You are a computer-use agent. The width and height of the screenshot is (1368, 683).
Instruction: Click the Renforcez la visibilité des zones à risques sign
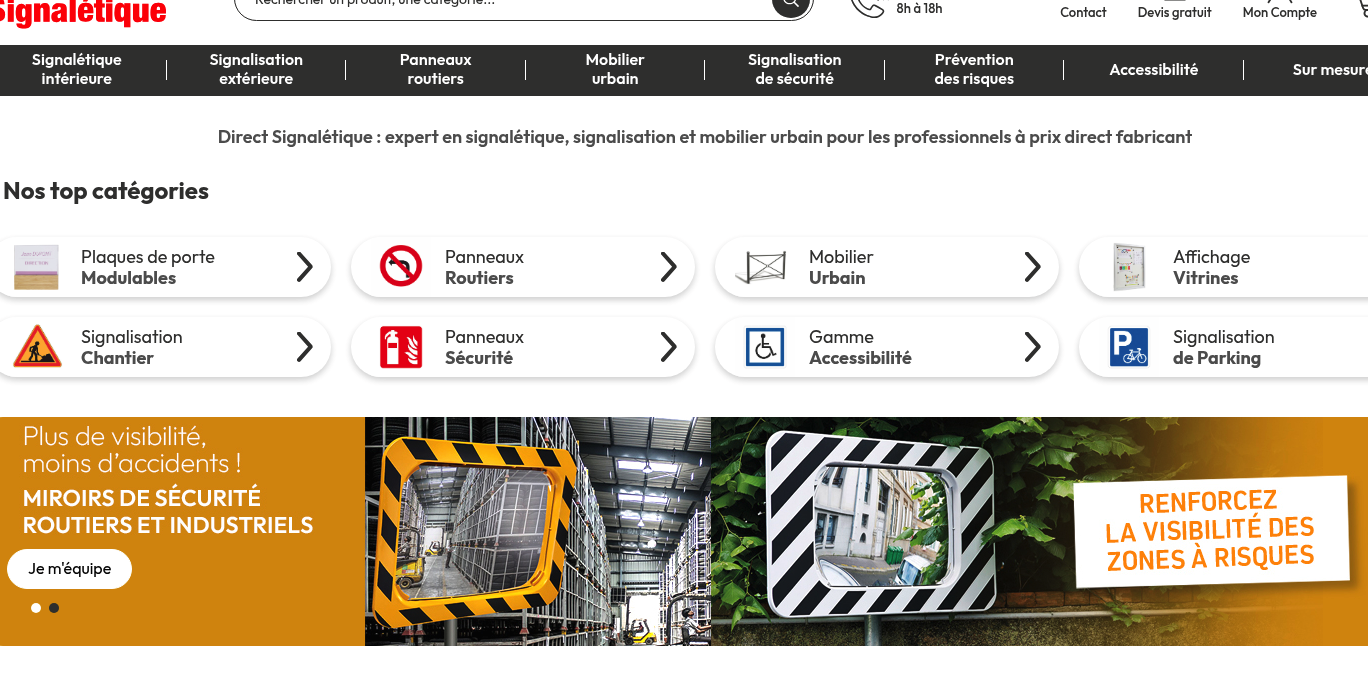coord(1210,530)
